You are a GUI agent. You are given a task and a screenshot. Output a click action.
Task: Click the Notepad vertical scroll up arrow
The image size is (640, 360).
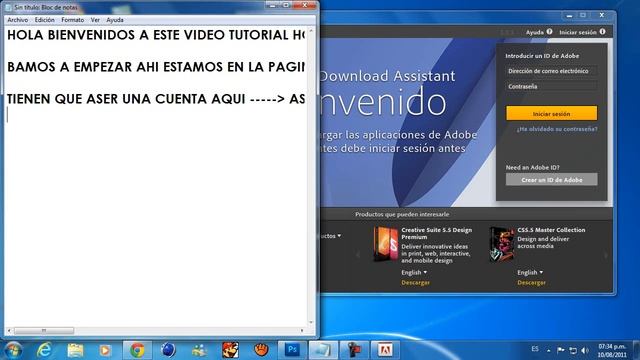[x=311, y=31]
